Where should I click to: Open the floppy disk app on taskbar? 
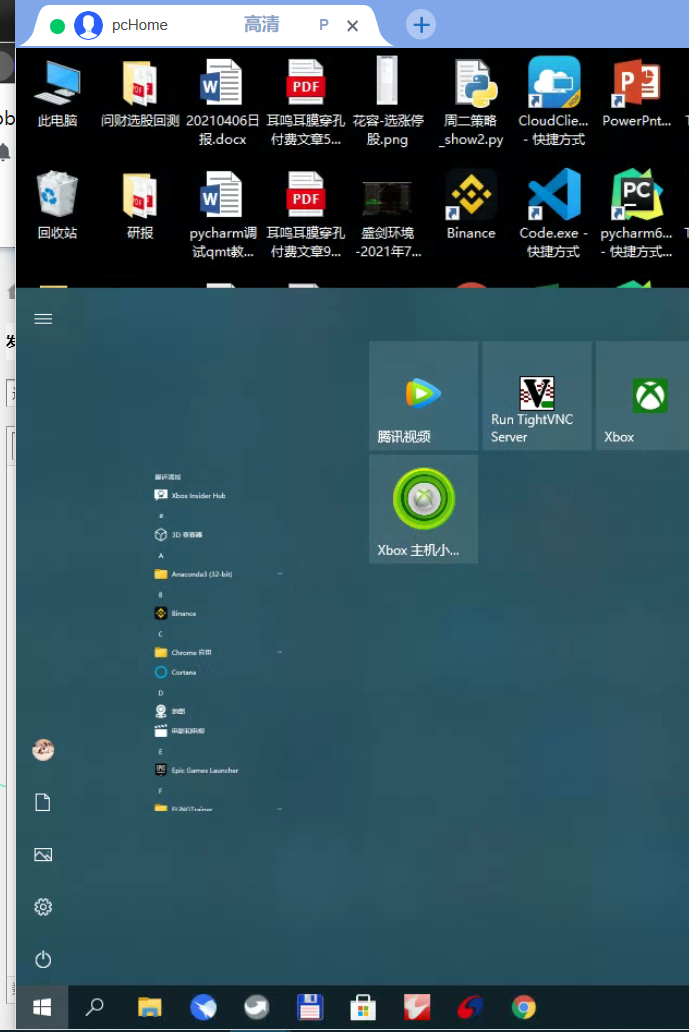click(x=310, y=1007)
